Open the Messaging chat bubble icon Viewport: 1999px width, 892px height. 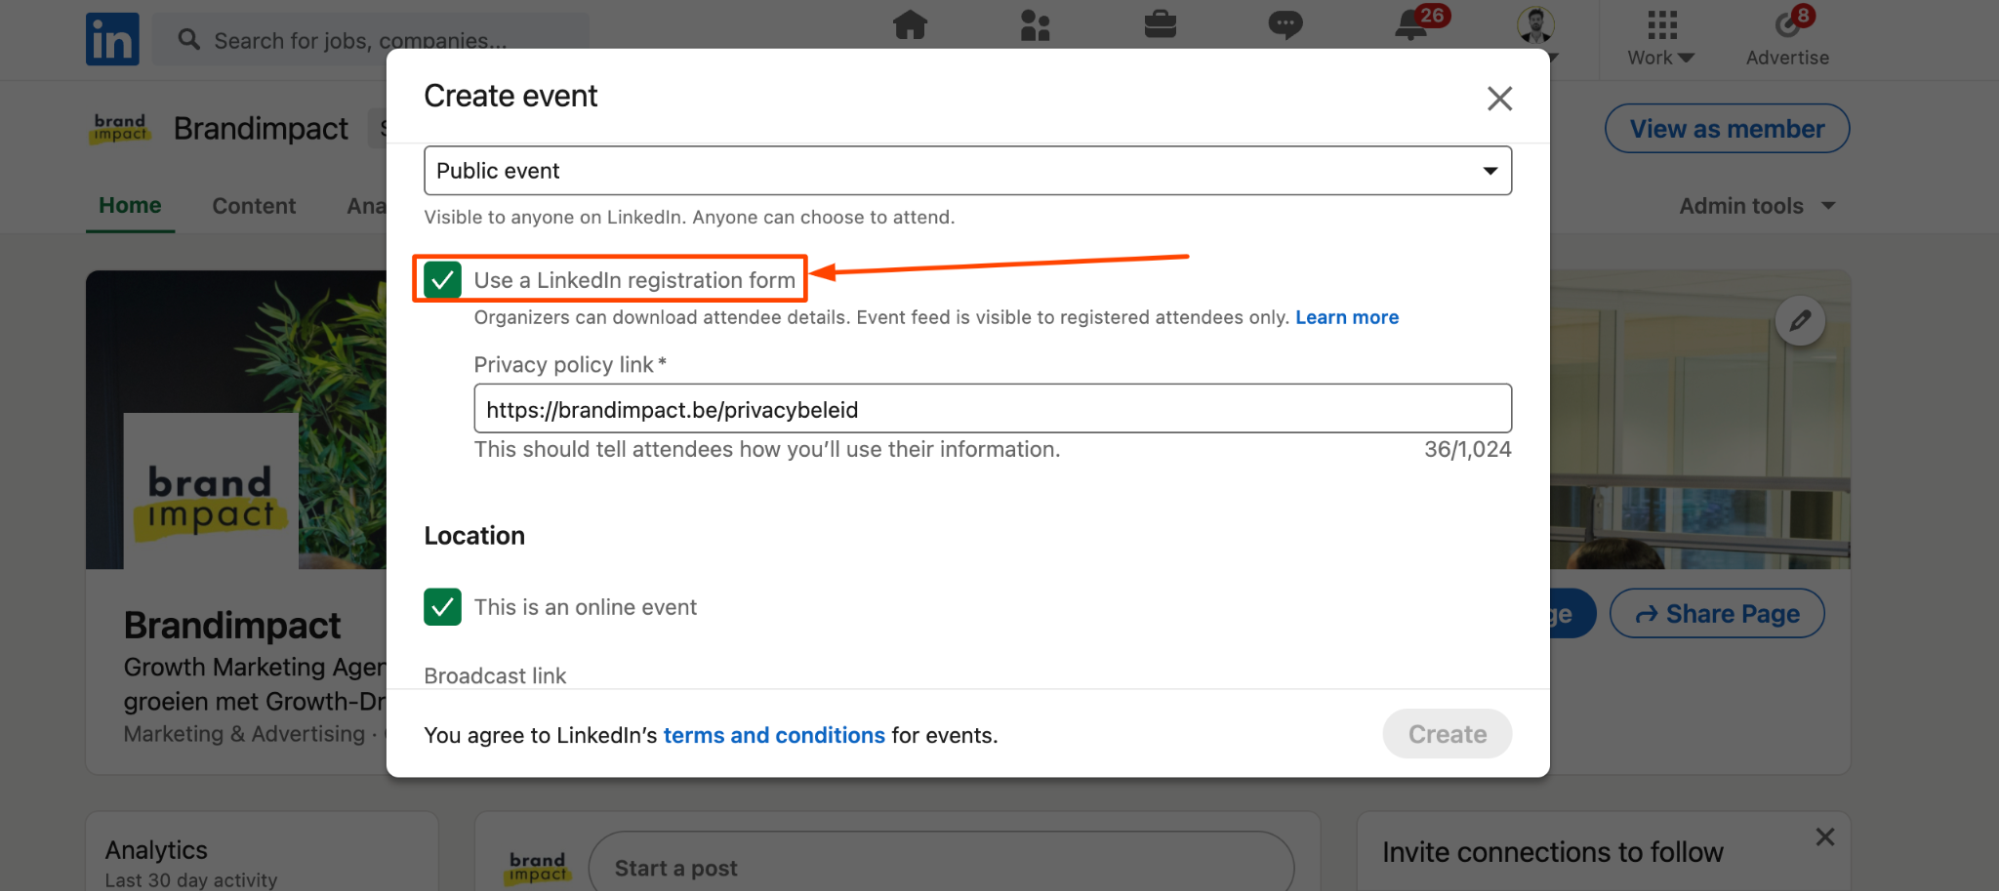point(1285,24)
